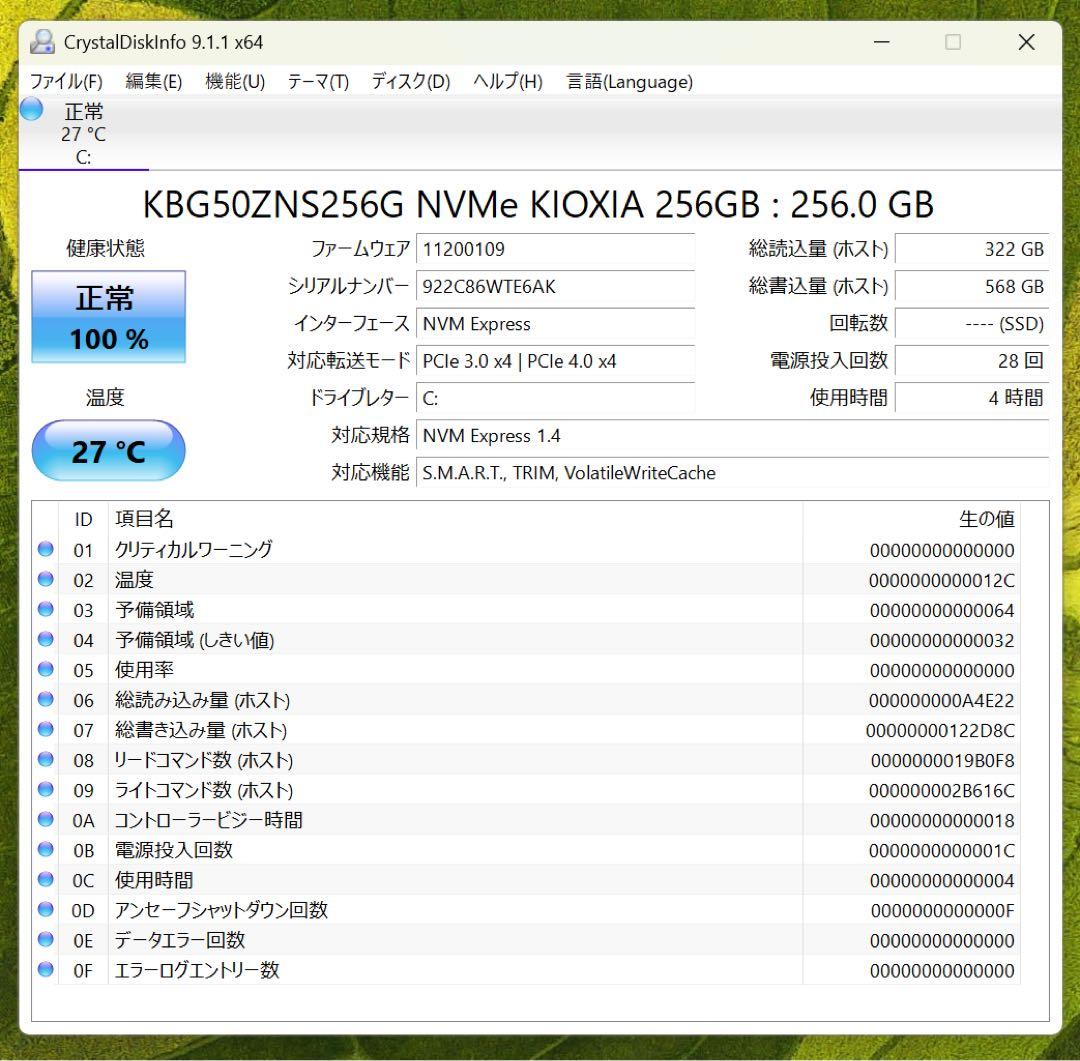Click the status icon for row 0F エラーログエントリー数
The image size is (1080, 1061).
(x=45, y=969)
